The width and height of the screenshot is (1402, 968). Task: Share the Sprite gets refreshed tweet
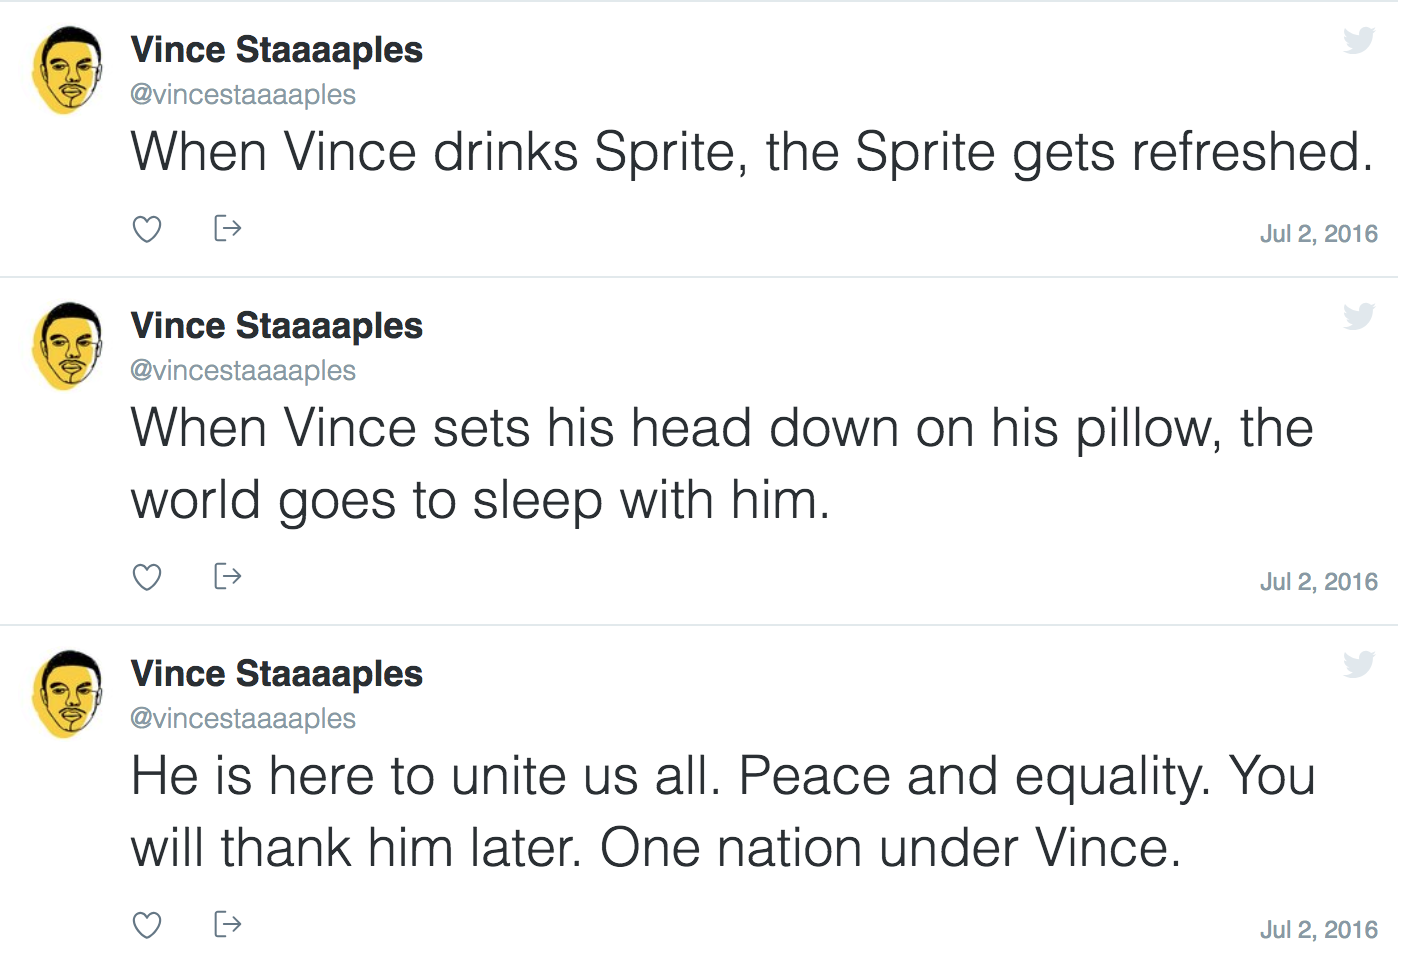click(228, 229)
